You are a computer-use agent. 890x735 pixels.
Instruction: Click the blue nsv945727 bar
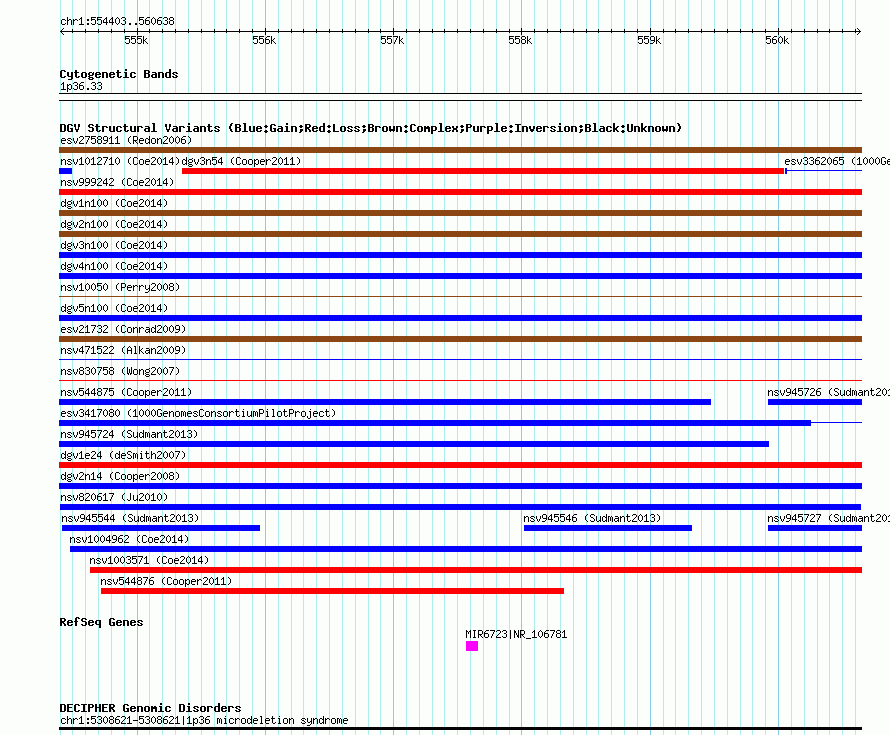click(x=815, y=528)
